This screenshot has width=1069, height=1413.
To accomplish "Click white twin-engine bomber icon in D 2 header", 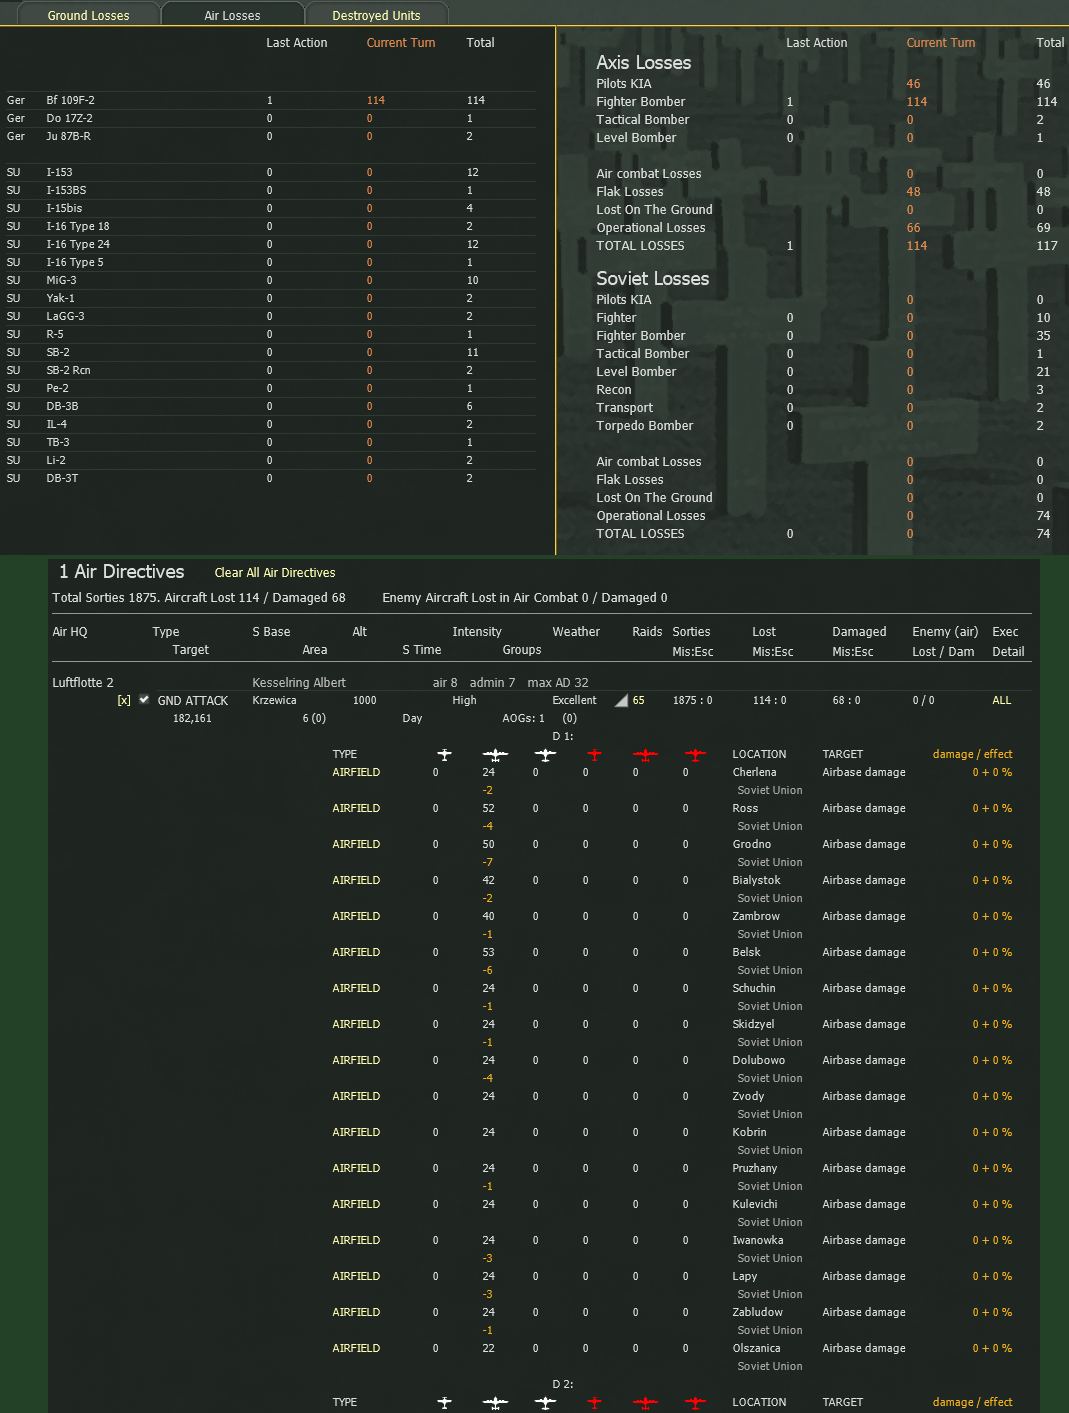I will click(x=495, y=1402).
